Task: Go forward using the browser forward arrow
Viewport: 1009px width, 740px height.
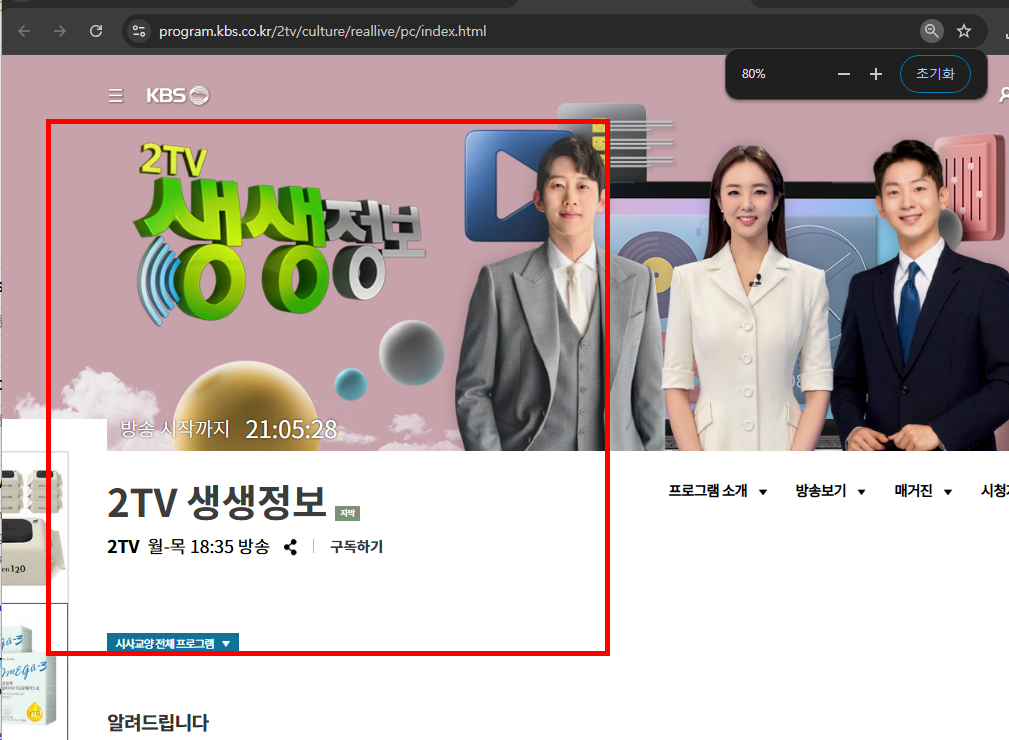Action: [59, 30]
